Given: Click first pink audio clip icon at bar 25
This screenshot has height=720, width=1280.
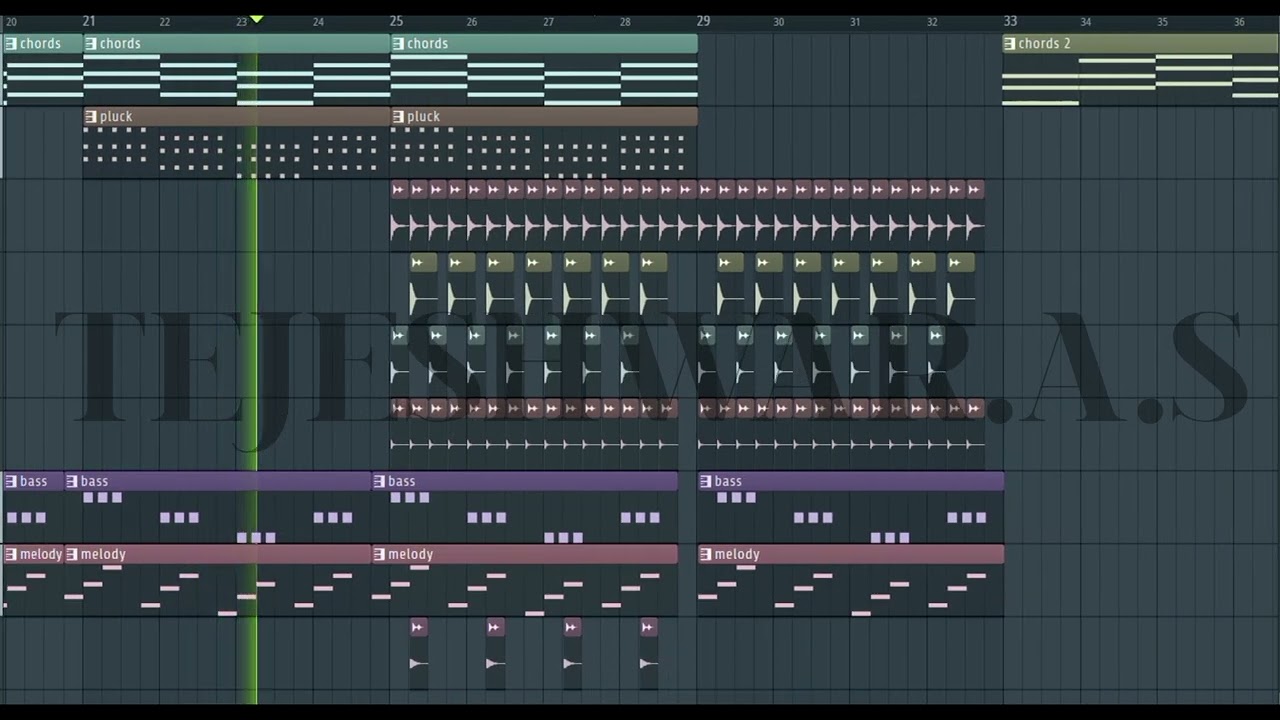Looking at the screenshot, I should click(x=398, y=190).
